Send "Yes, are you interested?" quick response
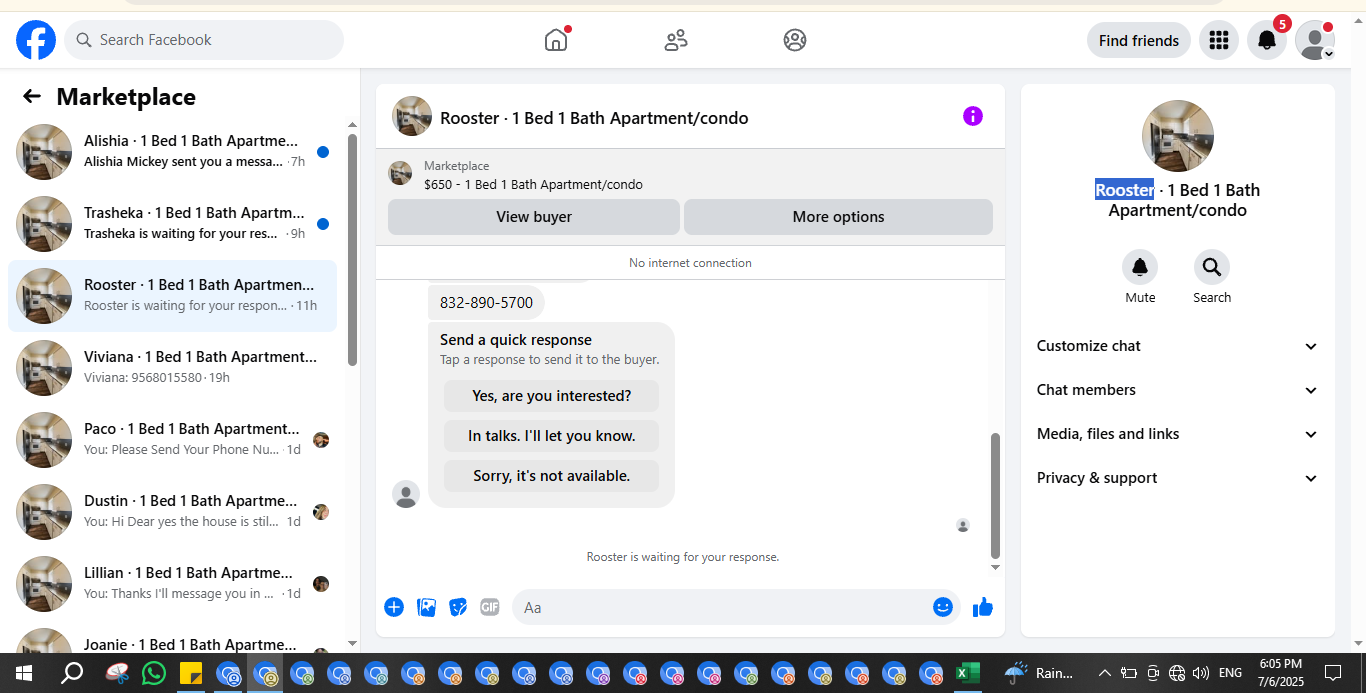 [x=552, y=396]
